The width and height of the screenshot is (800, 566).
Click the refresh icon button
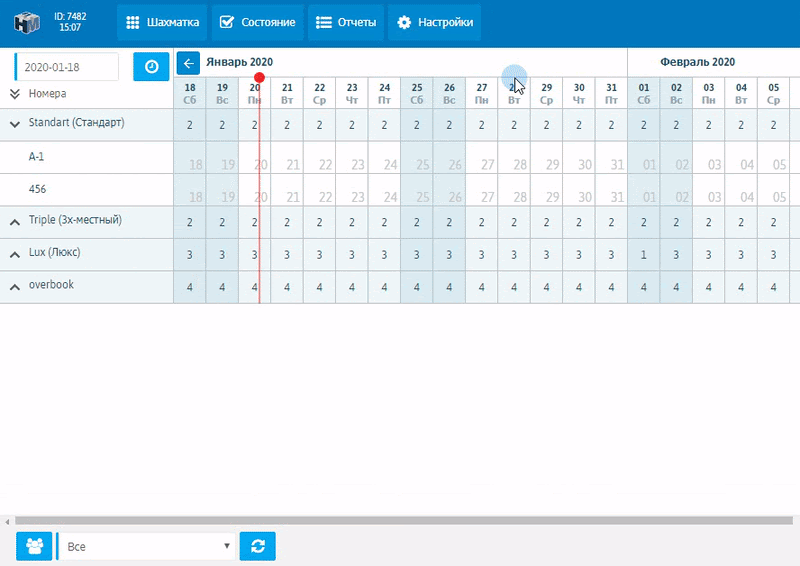257,546
